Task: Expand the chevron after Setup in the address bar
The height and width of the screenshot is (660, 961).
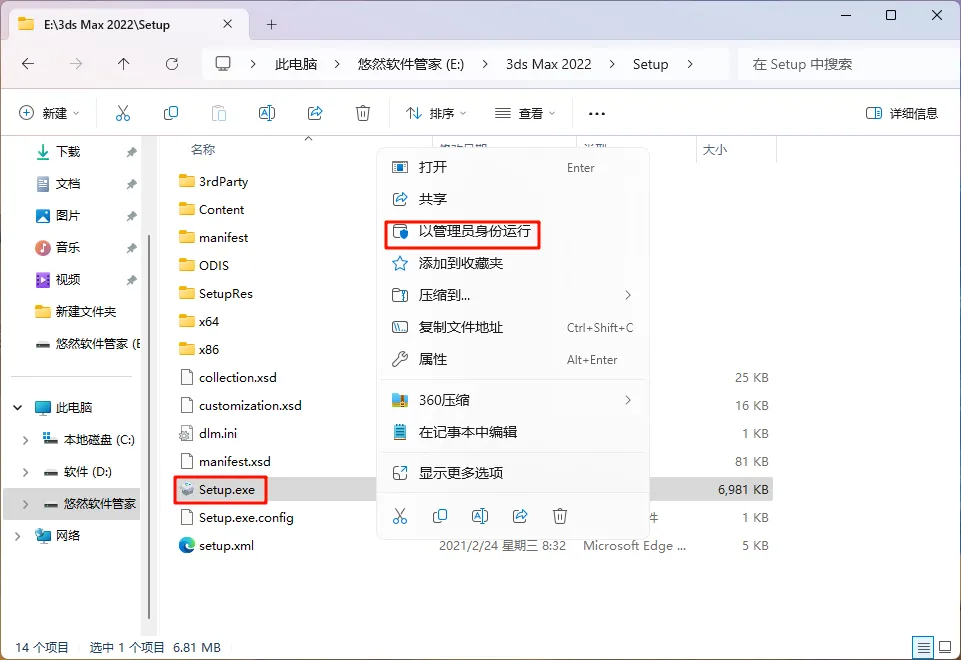Action: (690, 64)
